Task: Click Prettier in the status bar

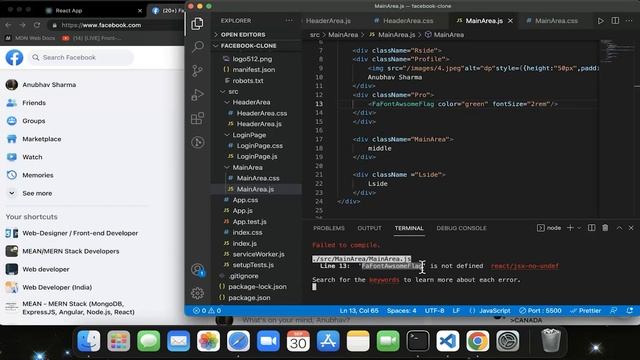Action: pos(586,311)
